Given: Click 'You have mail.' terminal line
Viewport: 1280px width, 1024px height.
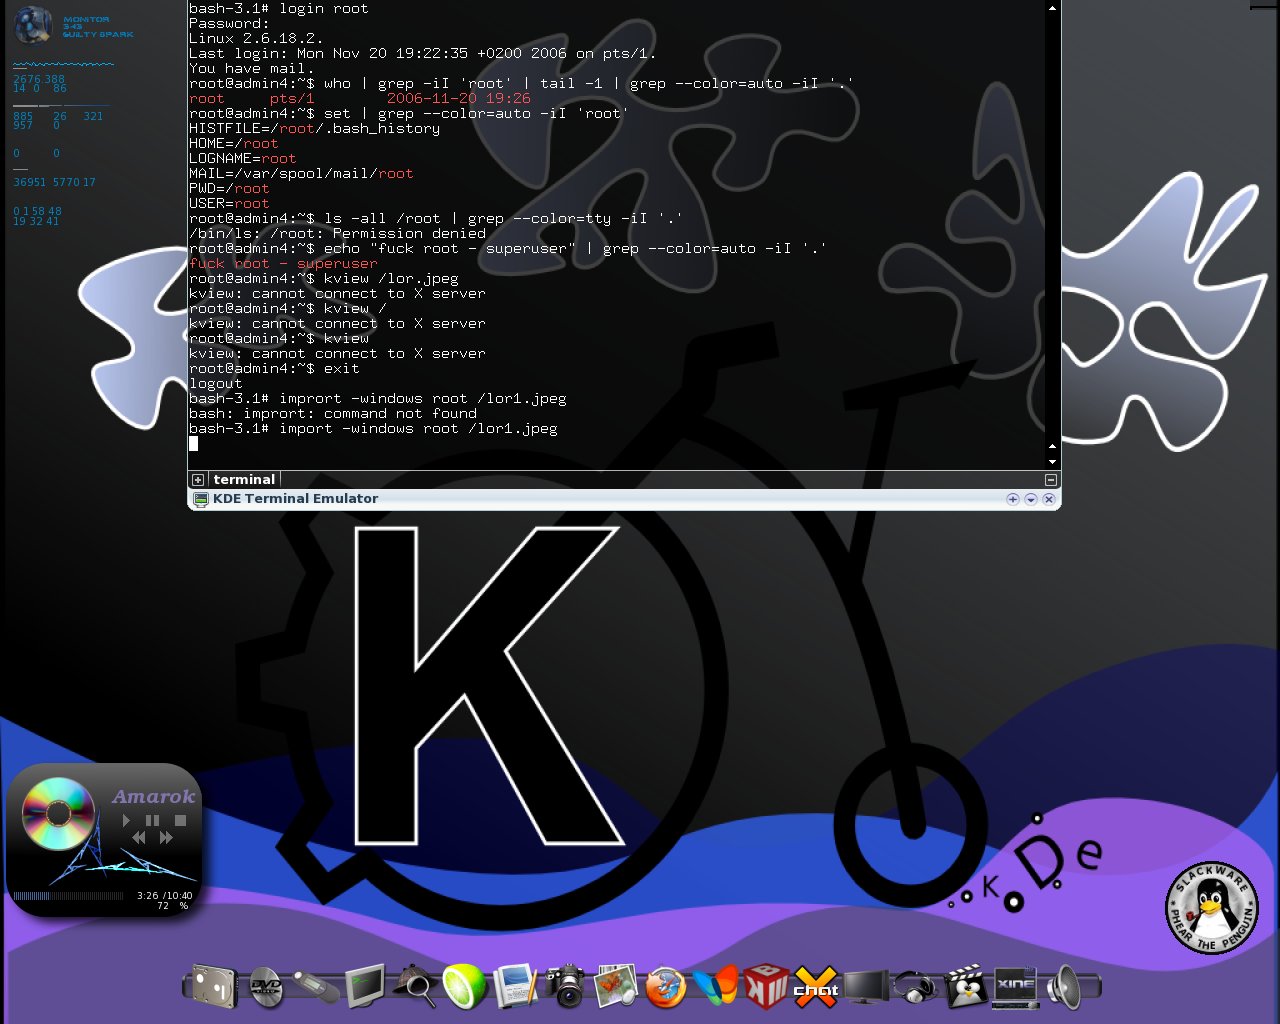Looking at the screenshot, I should (252, 68).
